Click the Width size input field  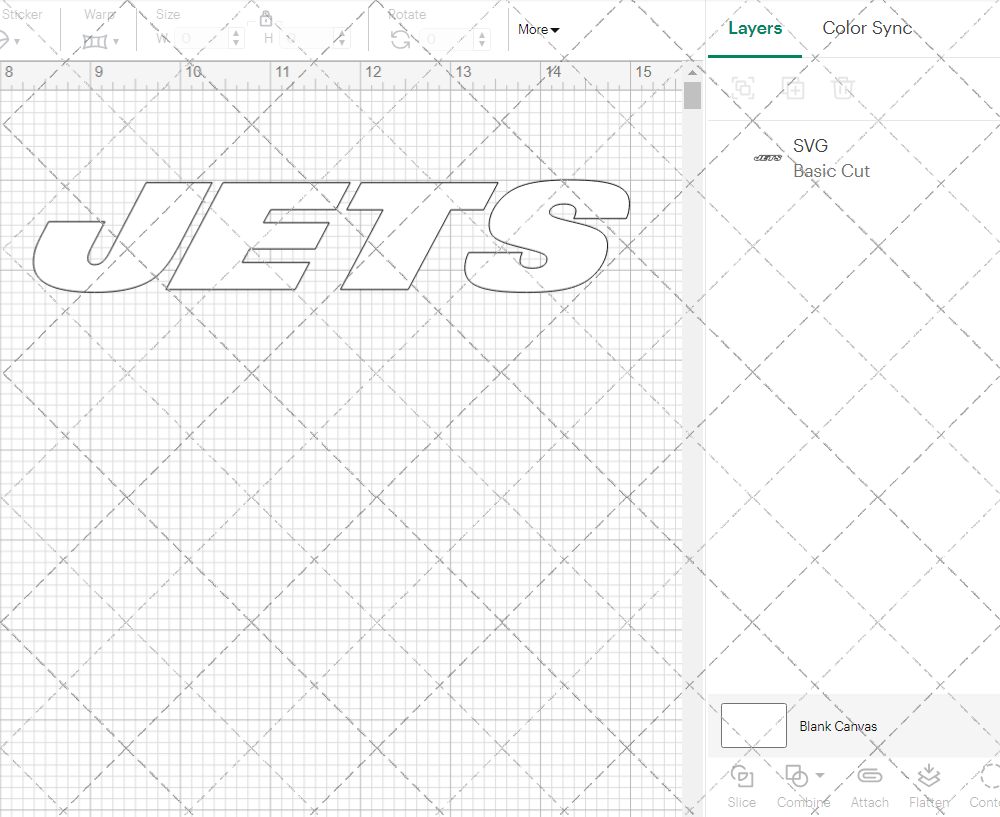tap(202, 39)
